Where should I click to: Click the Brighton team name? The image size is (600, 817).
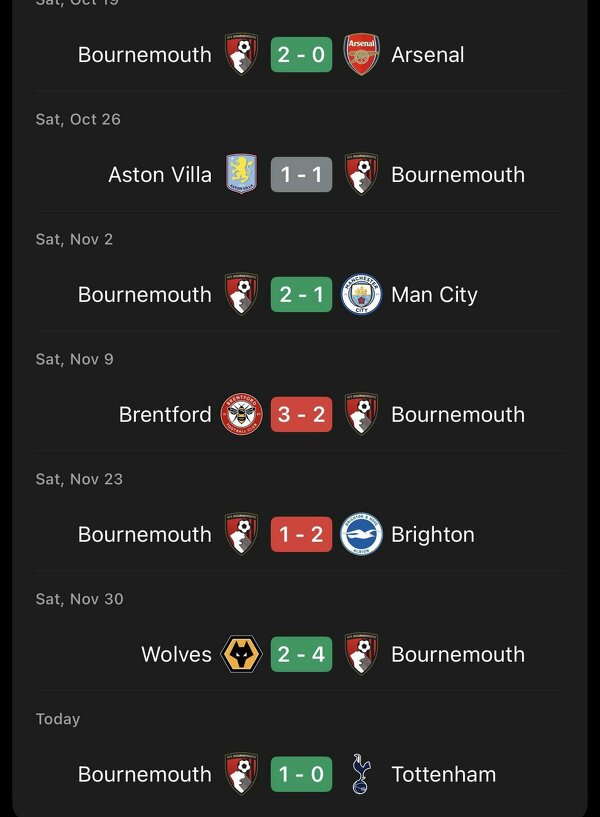[432, 535]
